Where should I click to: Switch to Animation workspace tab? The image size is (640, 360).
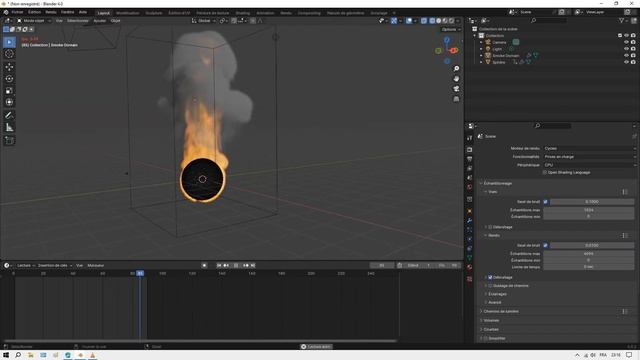(265, 13)
